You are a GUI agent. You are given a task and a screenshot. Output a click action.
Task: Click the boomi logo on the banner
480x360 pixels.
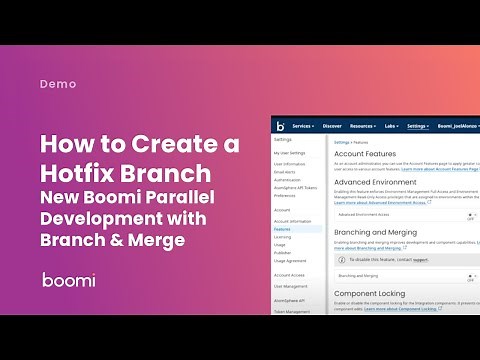69,280
